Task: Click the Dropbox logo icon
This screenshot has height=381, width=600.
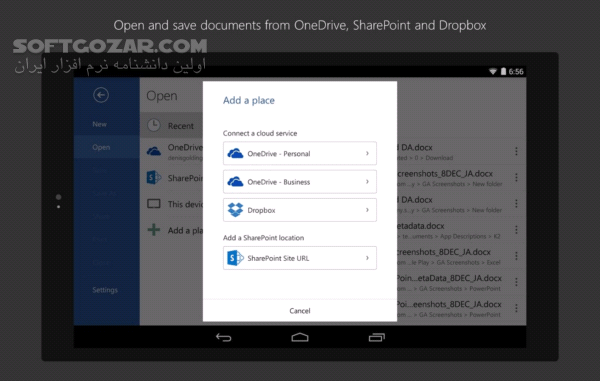Action: coord(235,210)
